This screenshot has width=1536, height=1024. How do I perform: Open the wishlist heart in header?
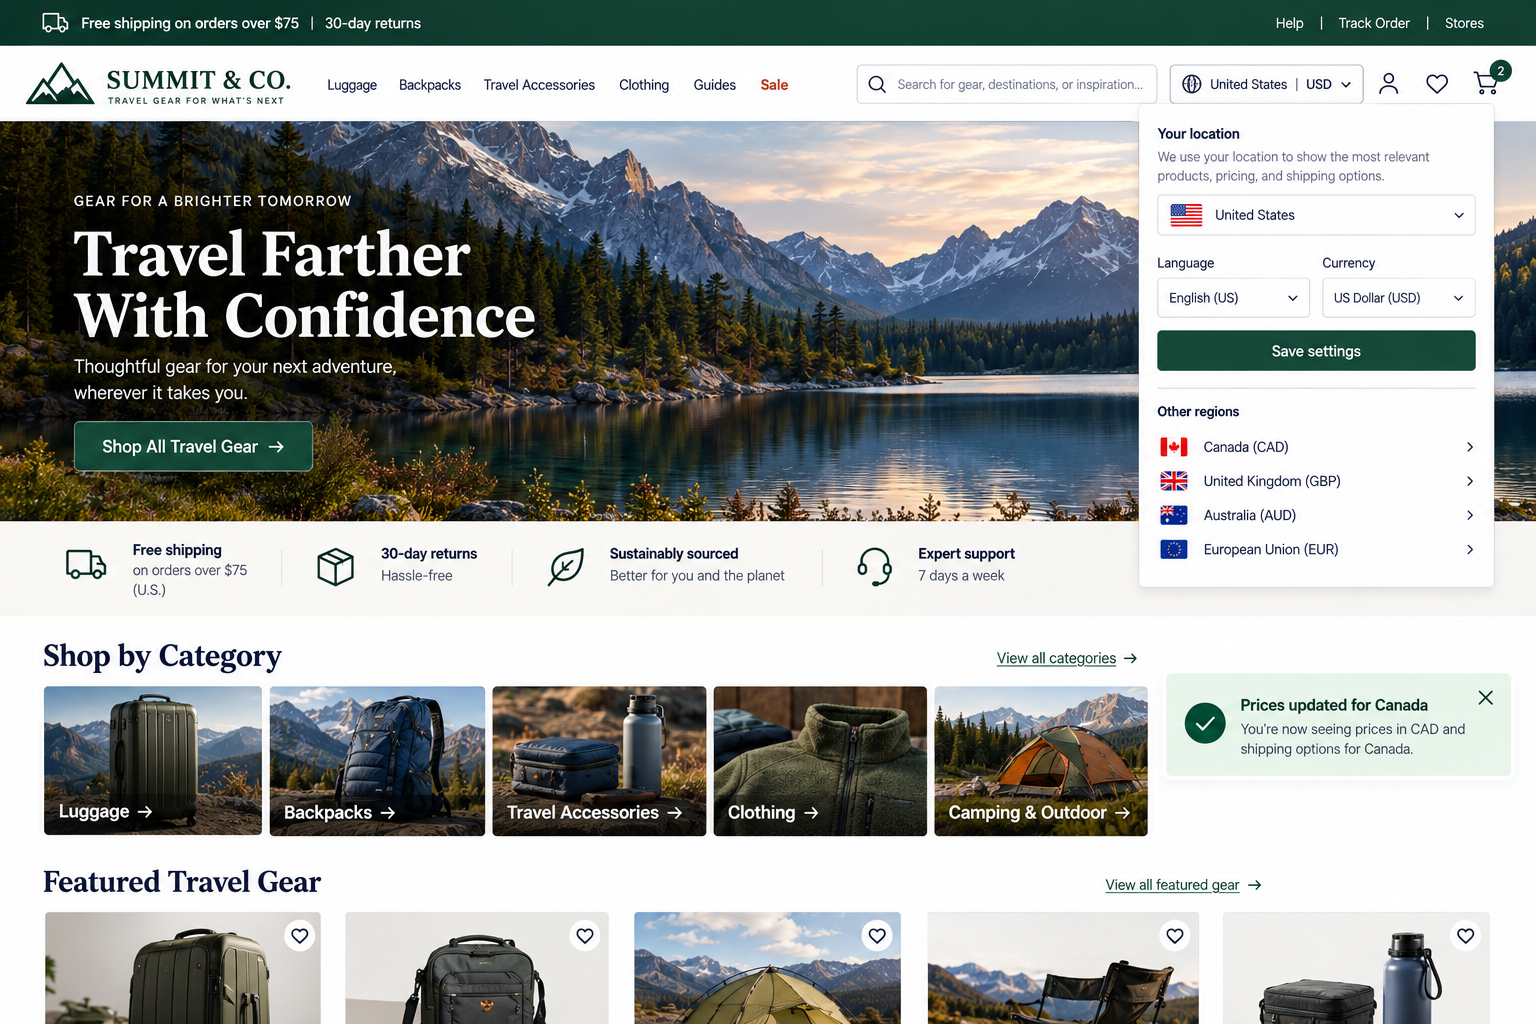tap(1437, 84)
